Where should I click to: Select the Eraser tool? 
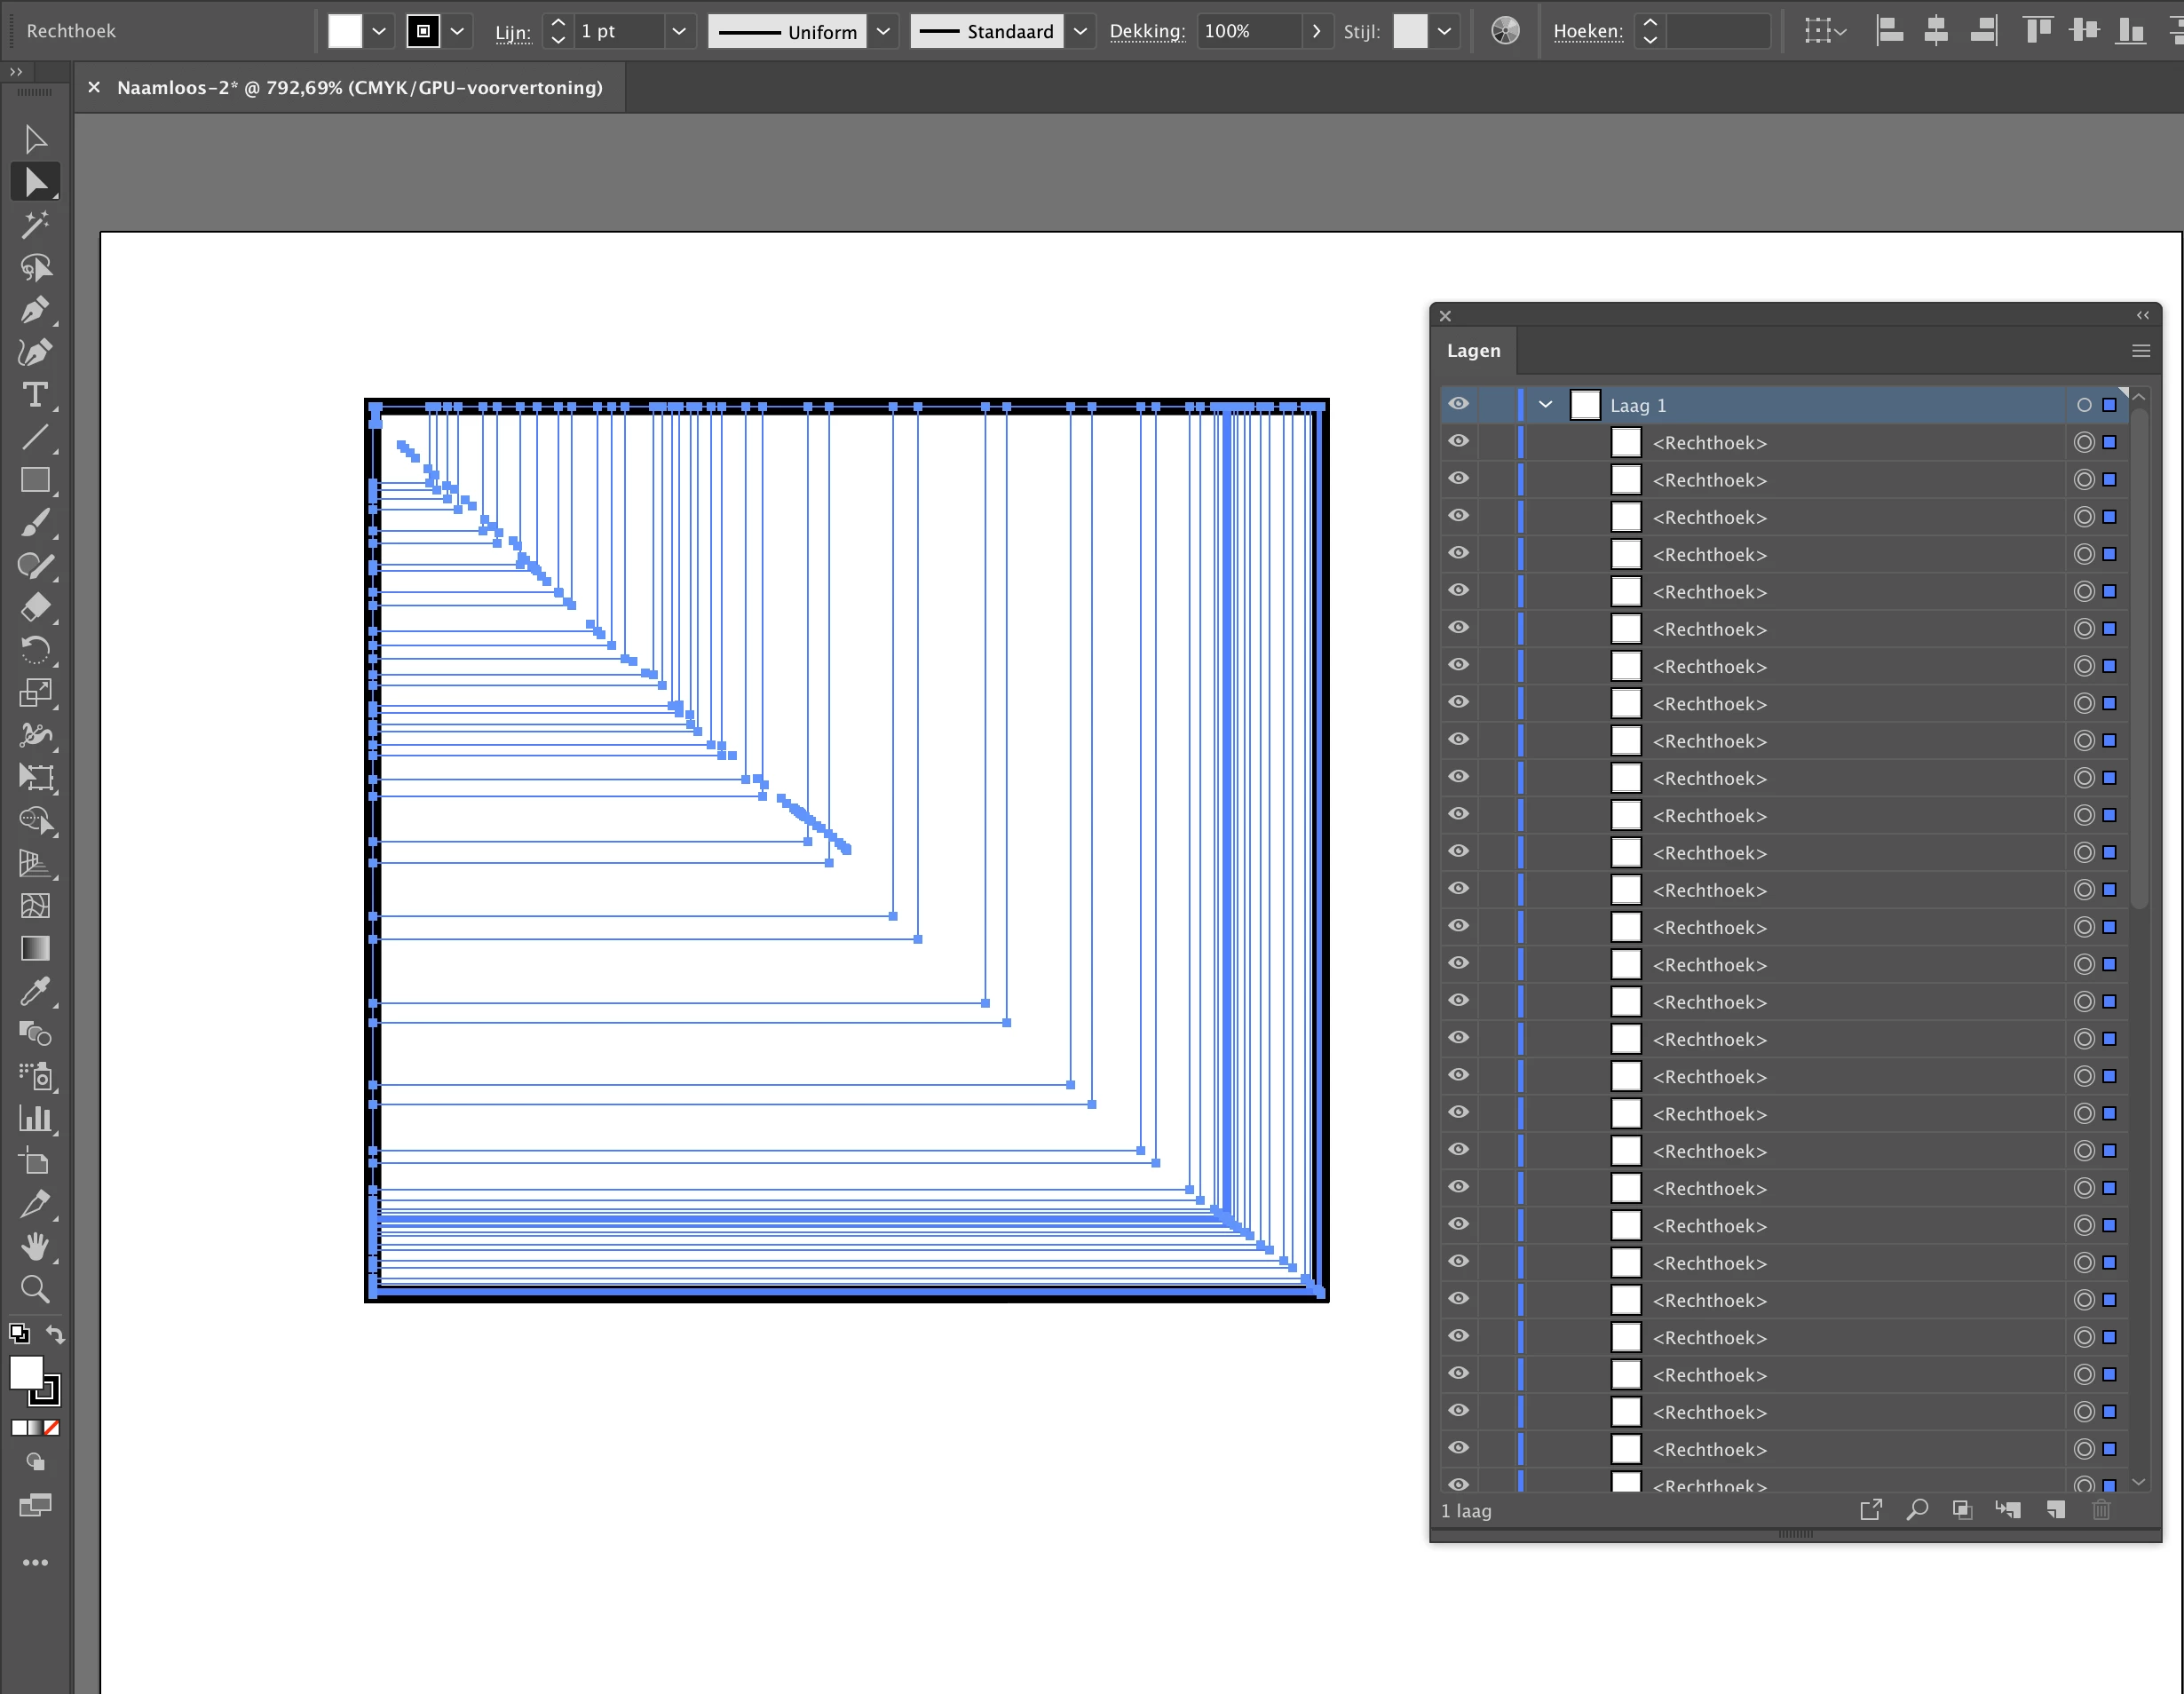point(34,607)
